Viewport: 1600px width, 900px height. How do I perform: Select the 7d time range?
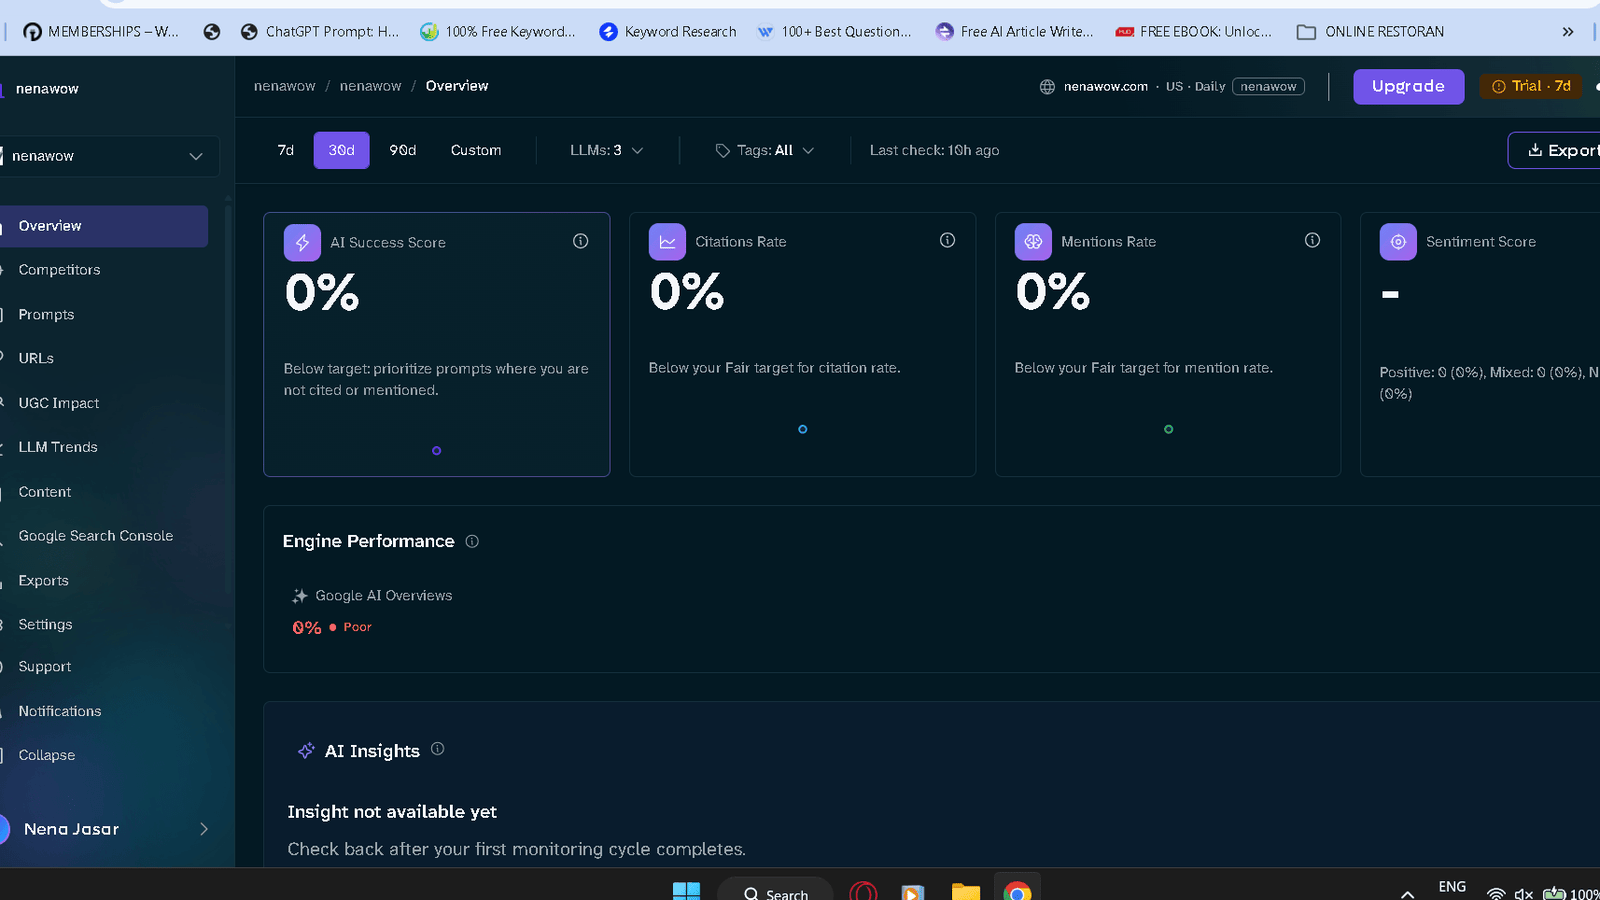pos(286,150)
